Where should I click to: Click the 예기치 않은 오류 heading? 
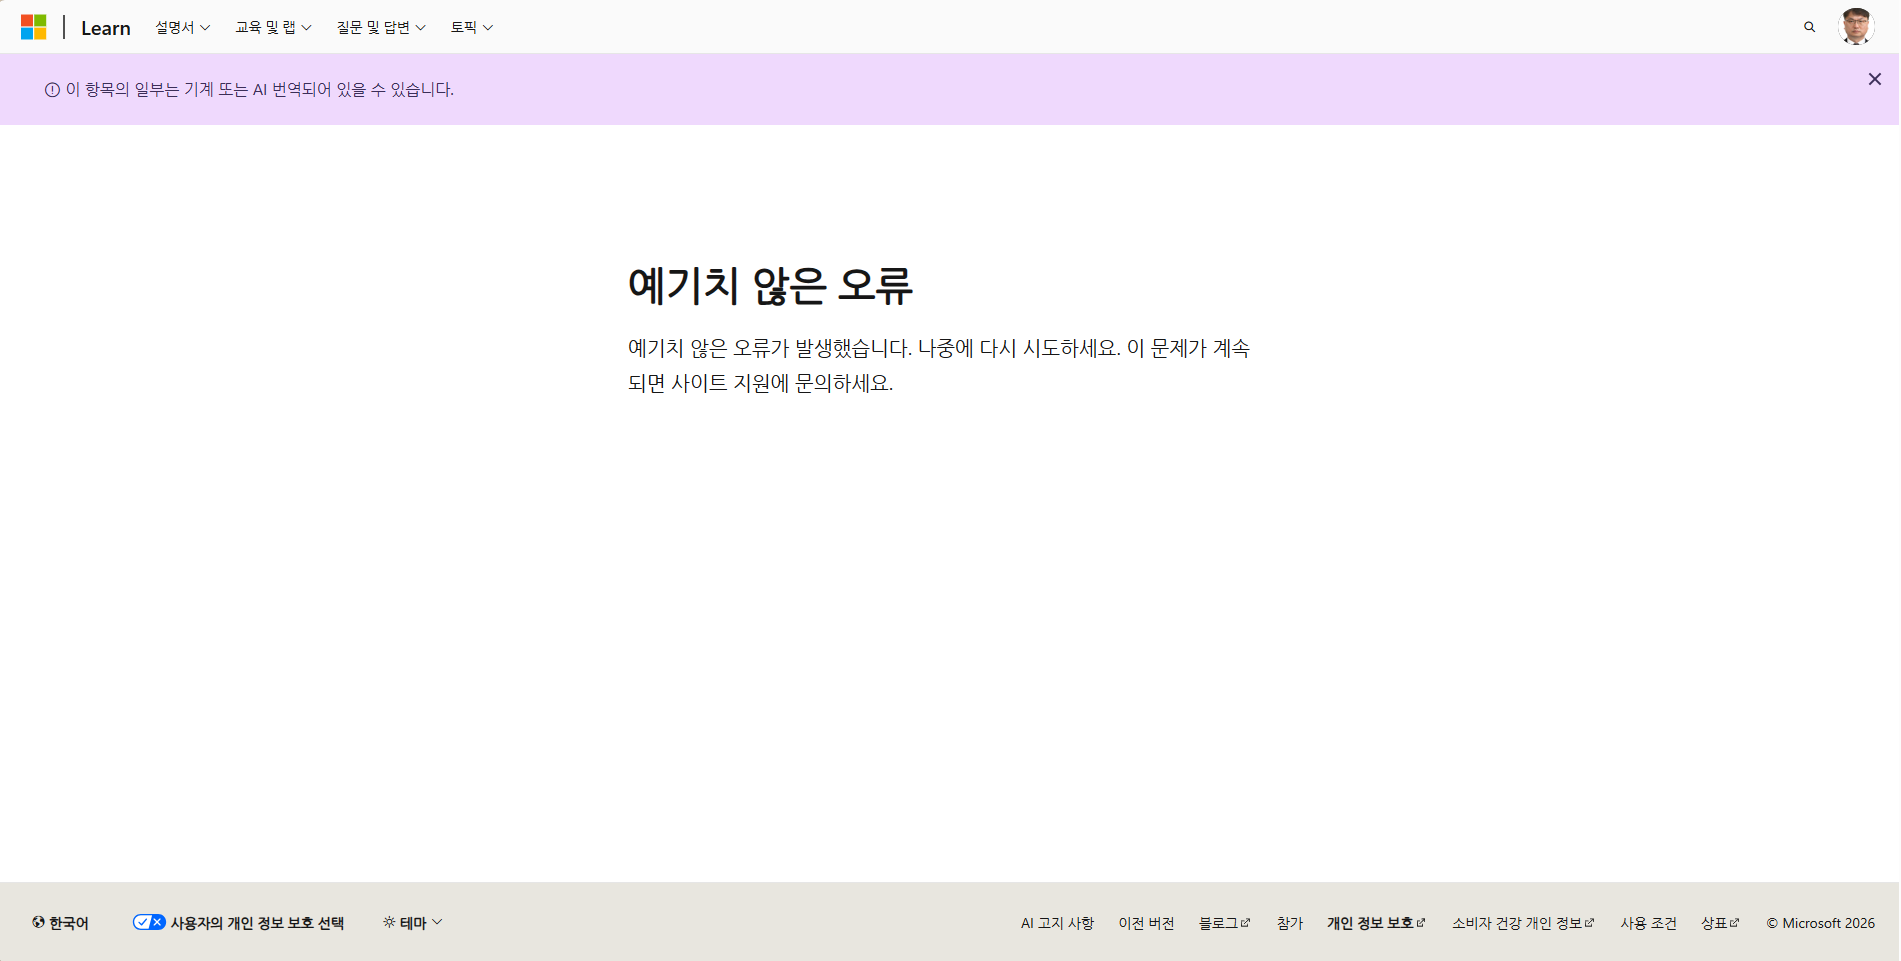coord(770,286)
